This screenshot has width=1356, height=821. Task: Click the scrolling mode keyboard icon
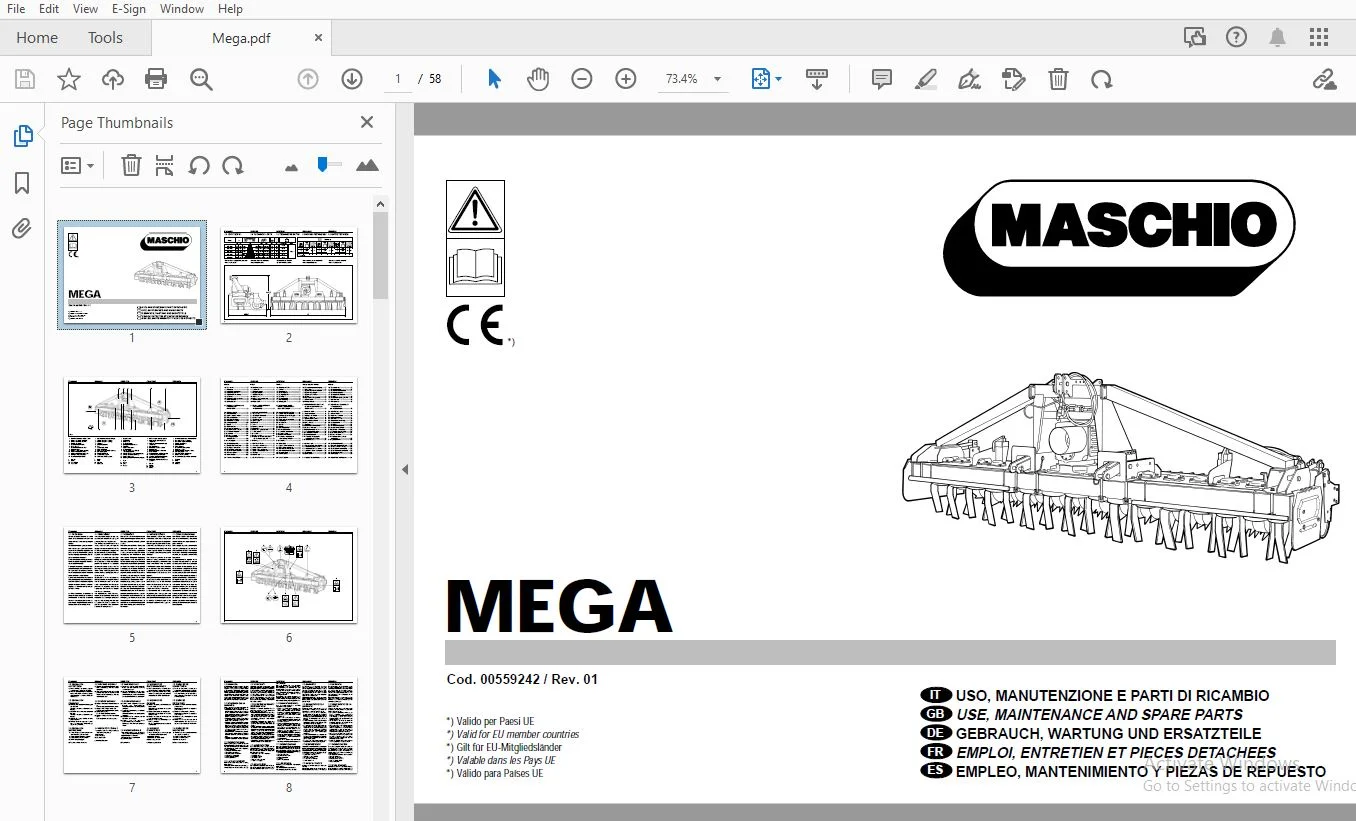[x=817, y=79]
